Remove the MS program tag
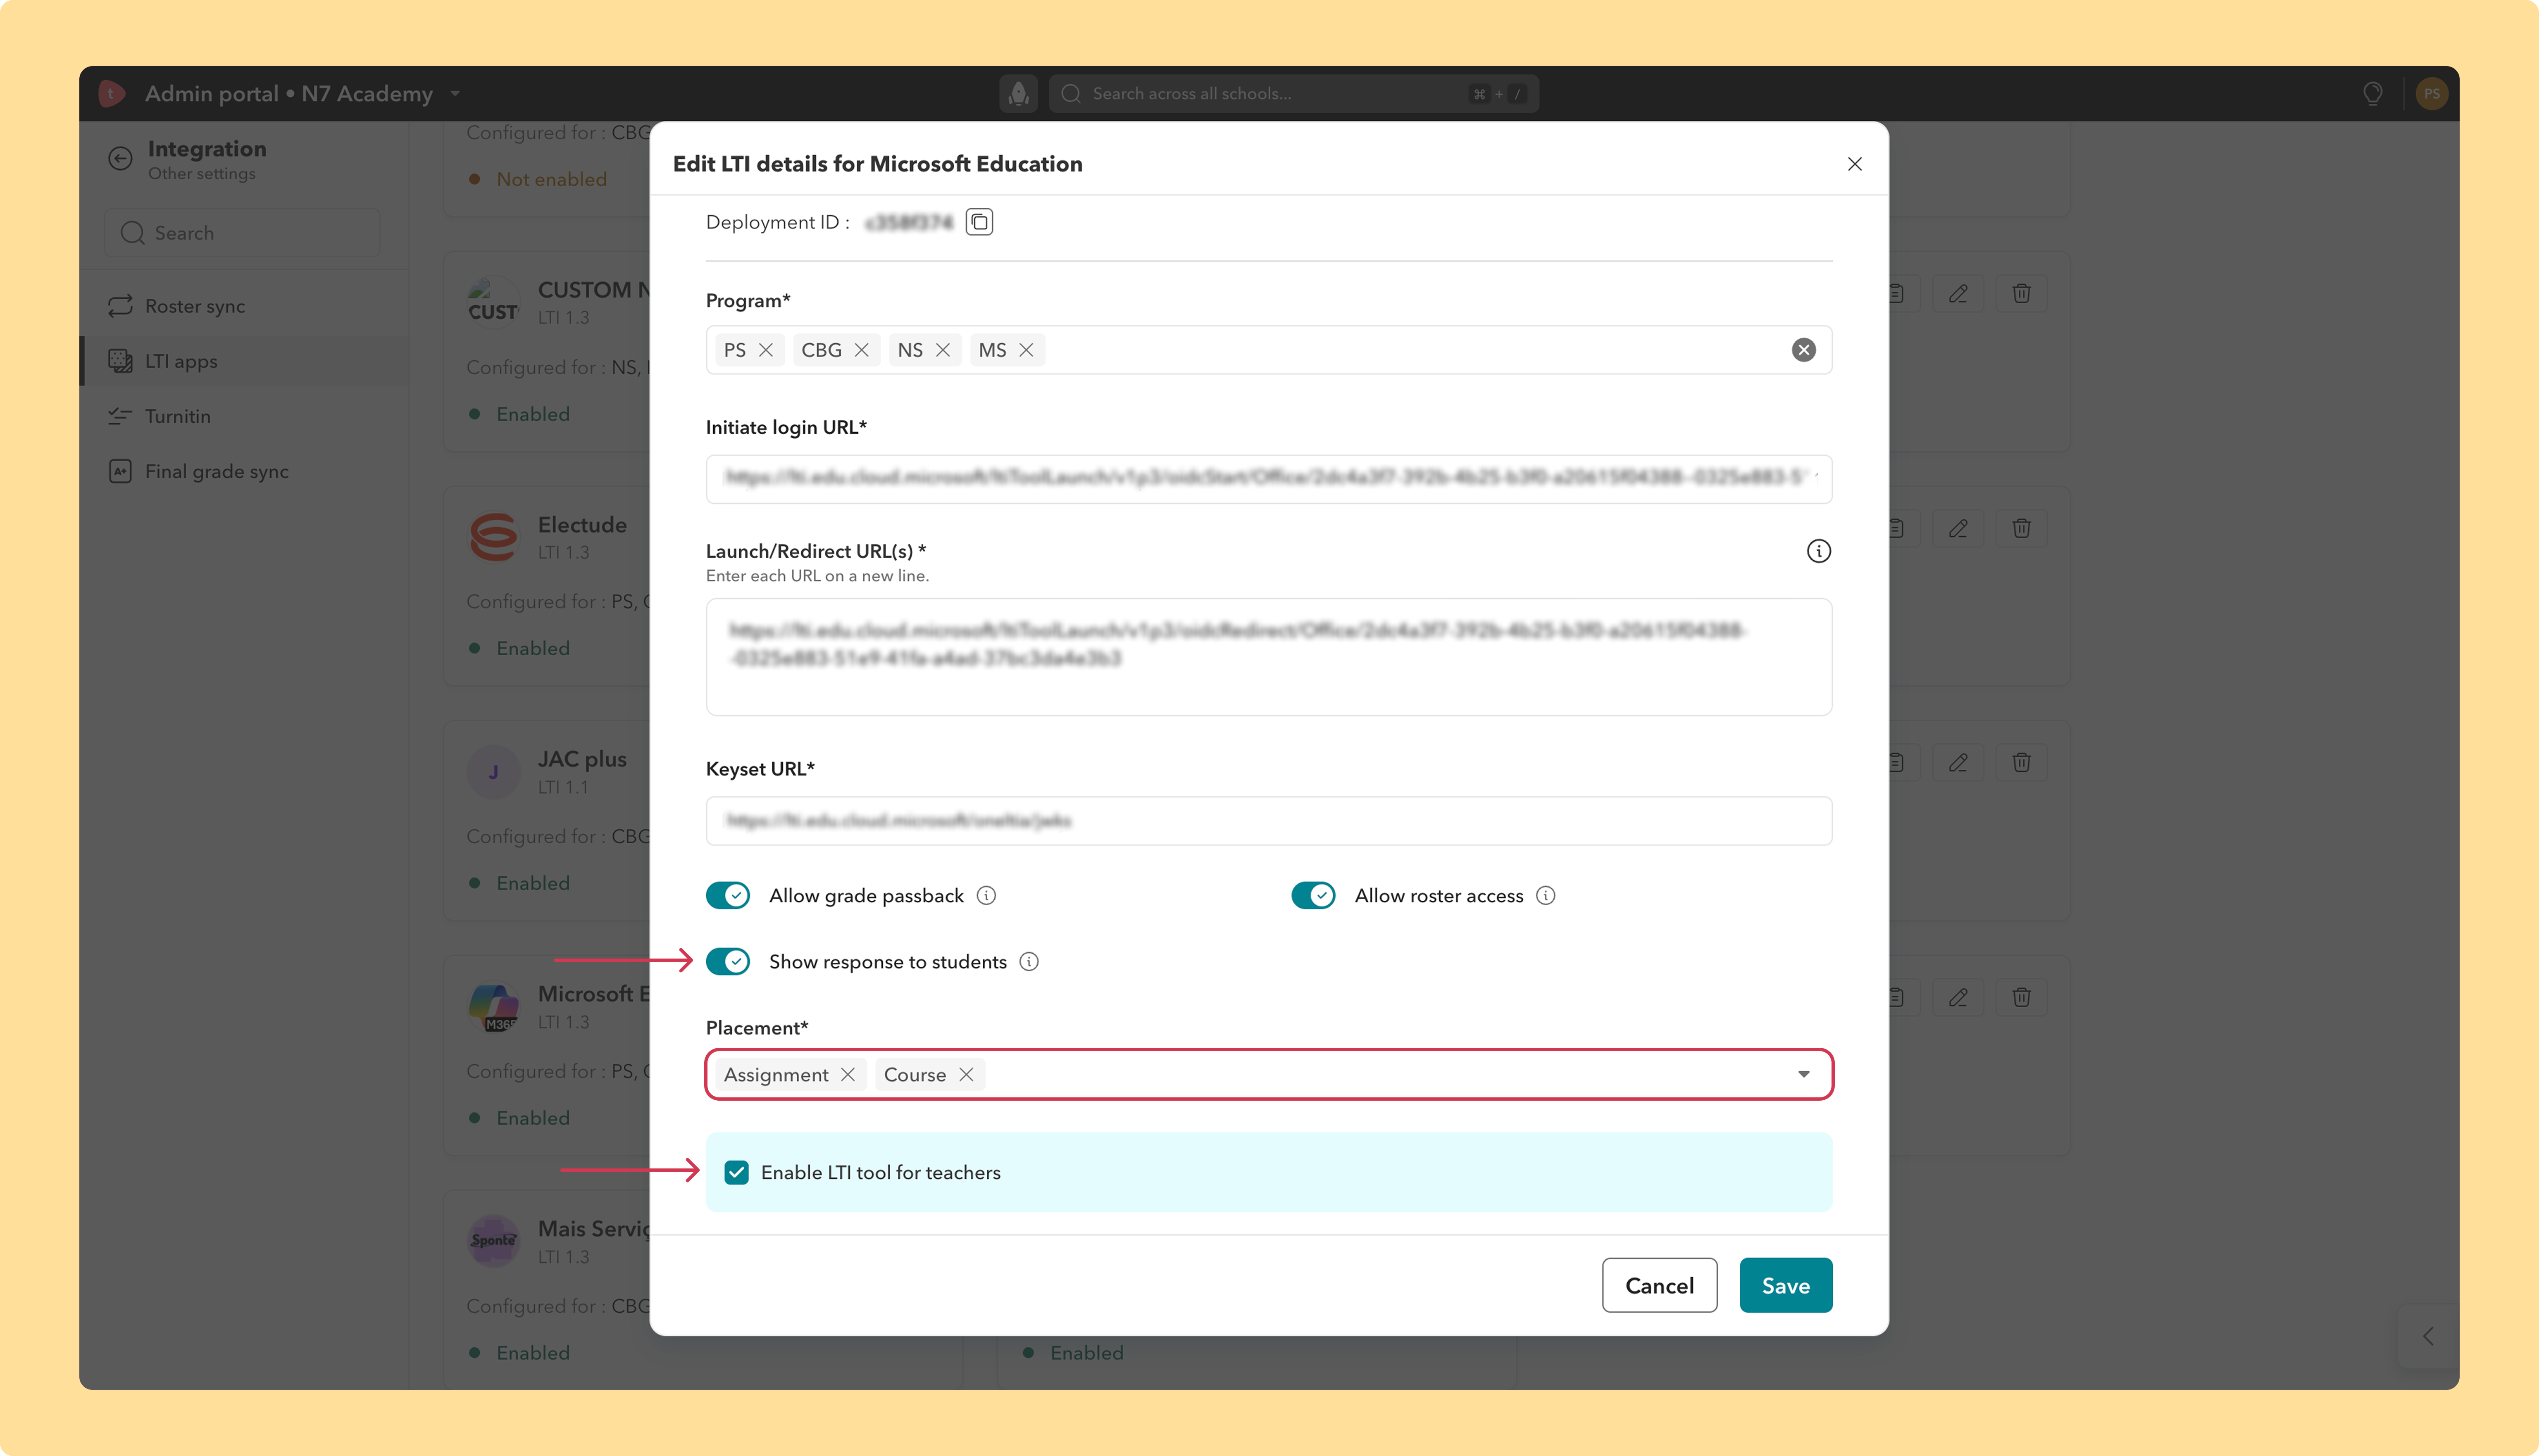Screen dimensions: 2539x1456 click(1026, 350)
